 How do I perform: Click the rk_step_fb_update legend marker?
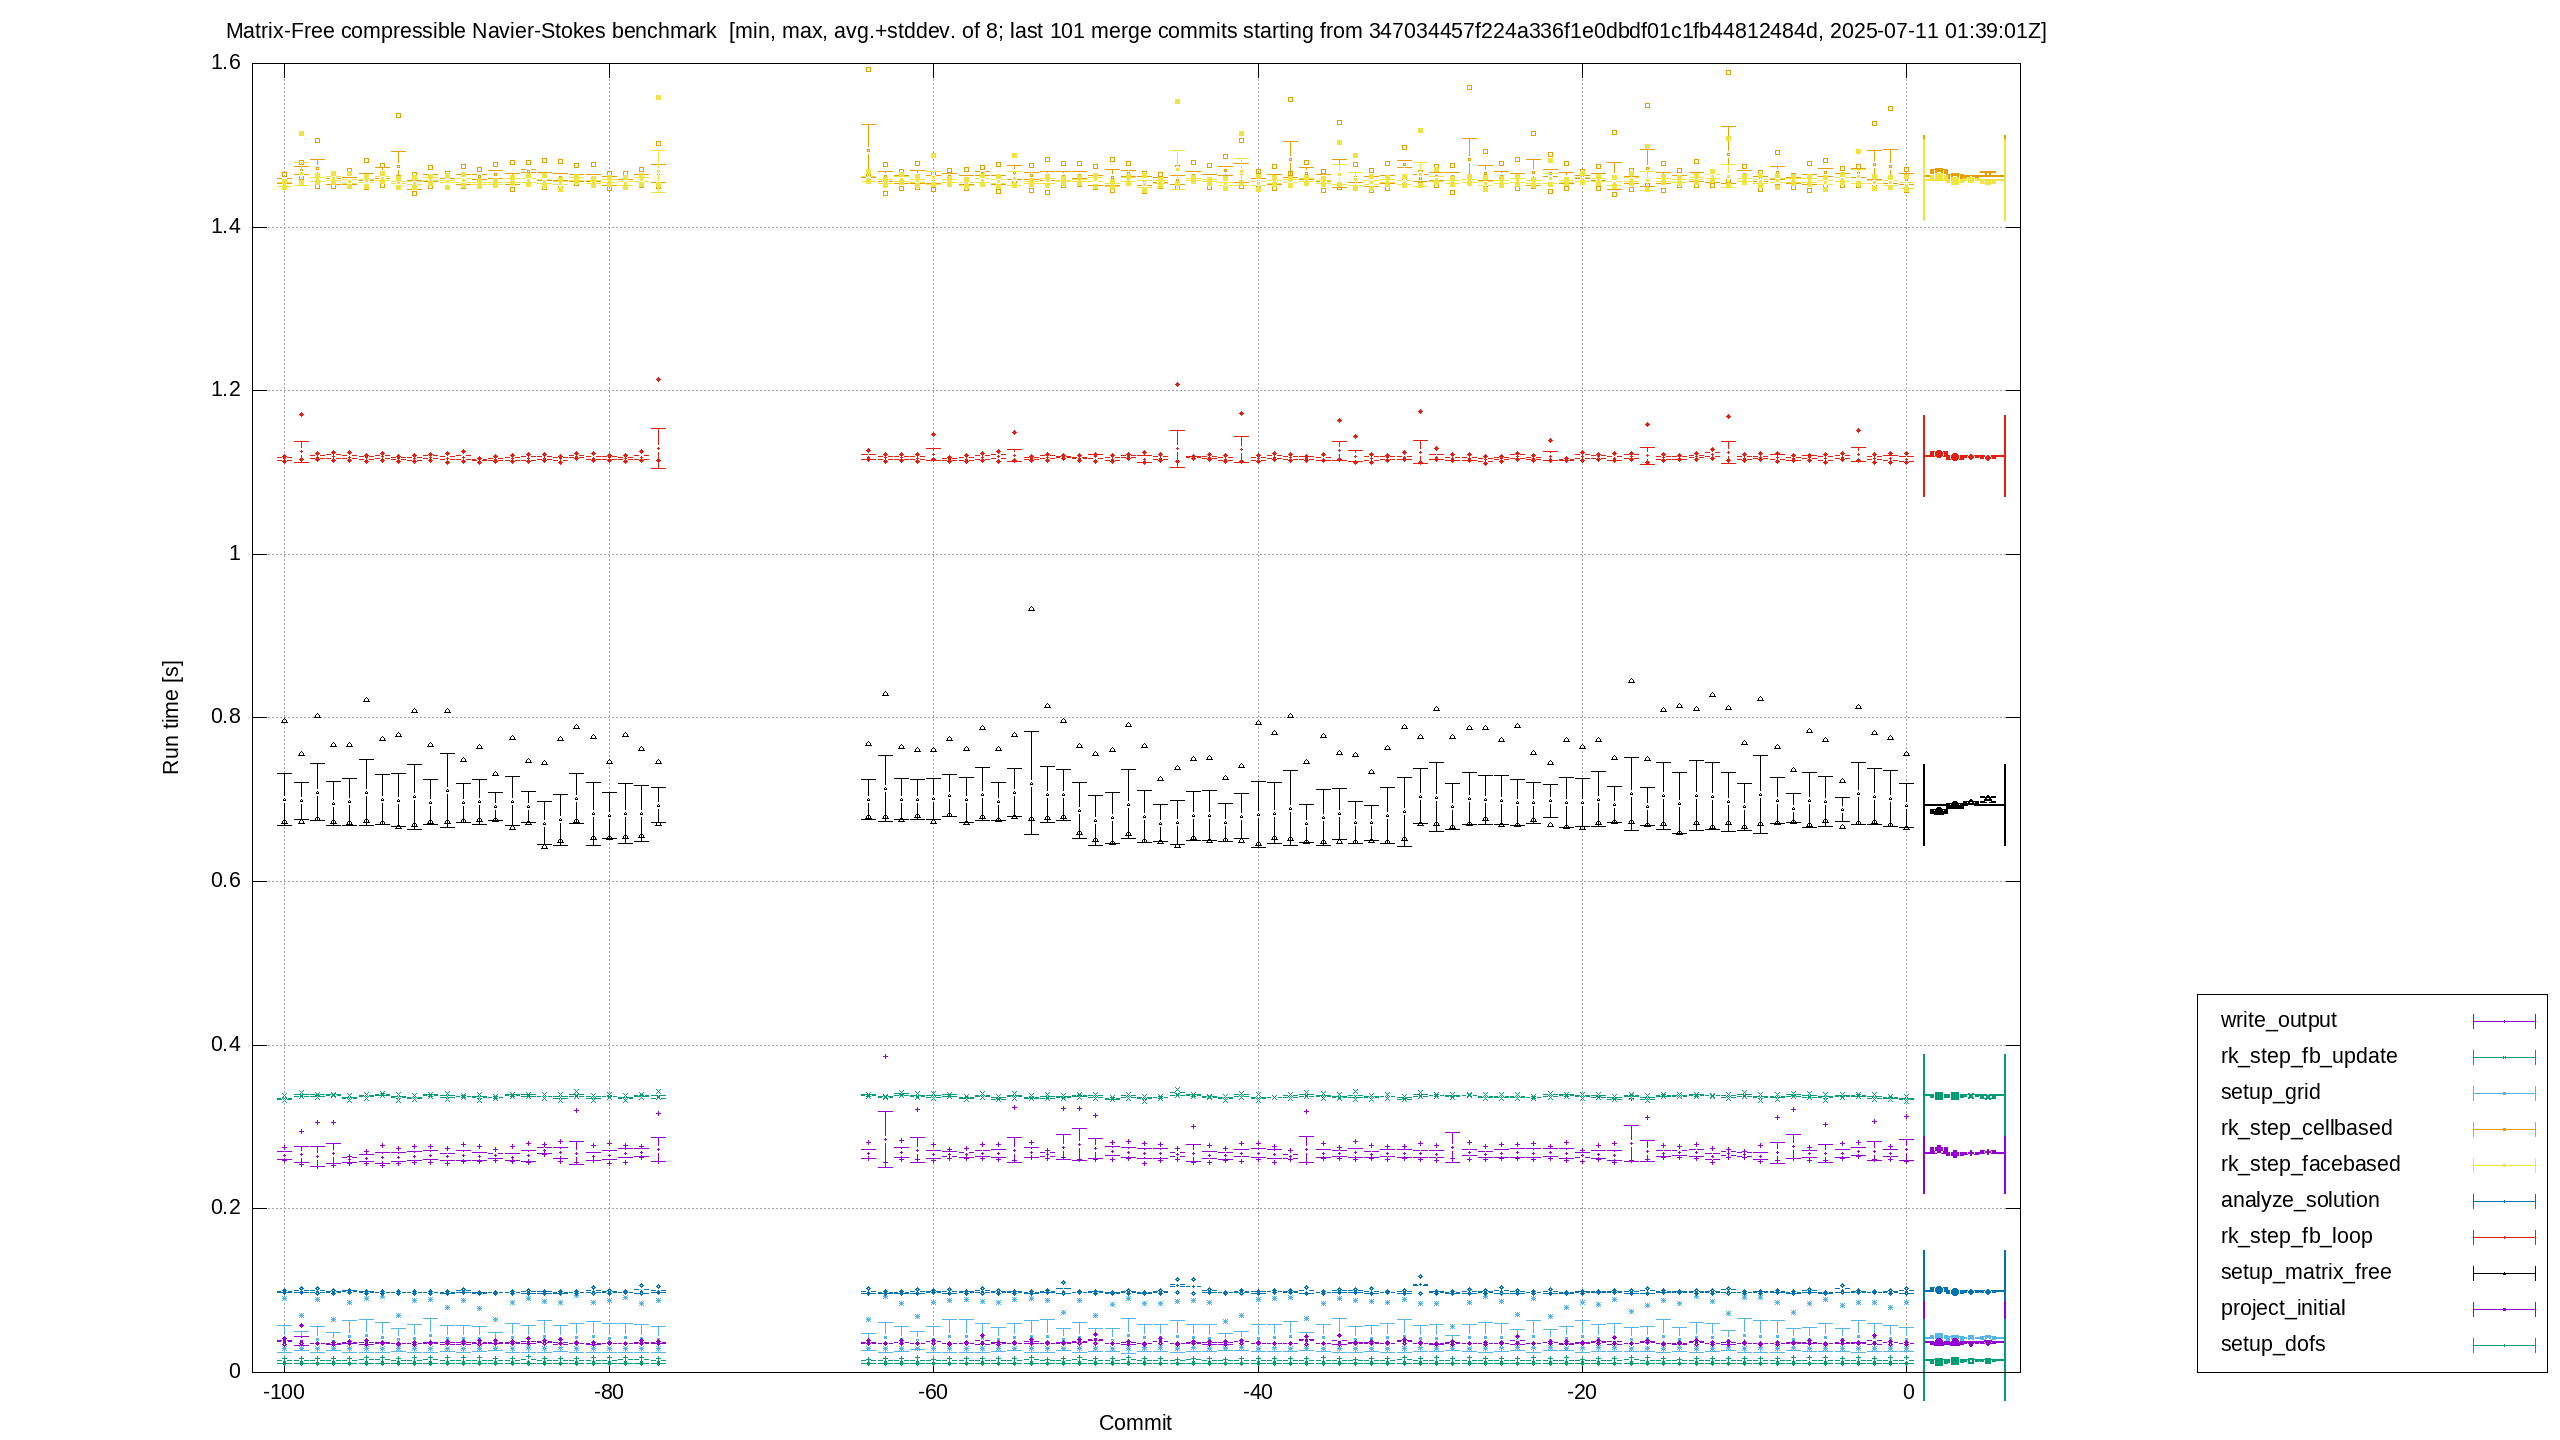[x=2504, y=1057]
